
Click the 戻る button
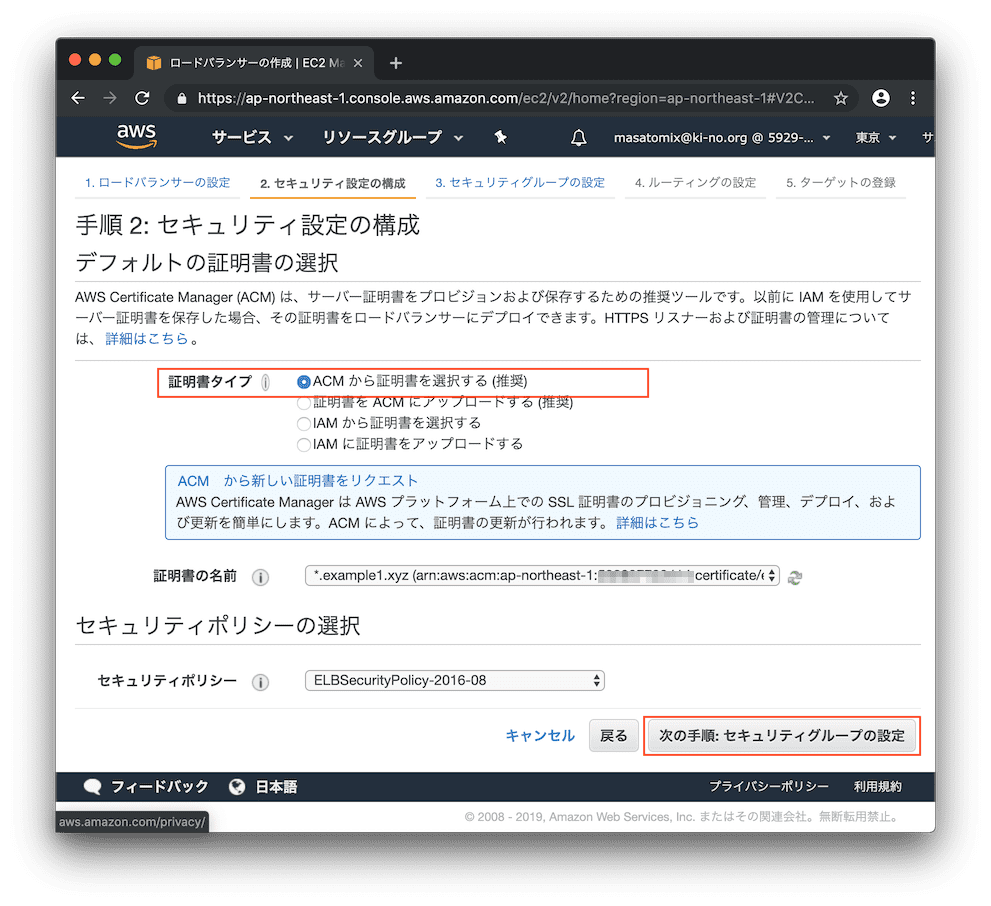613,735
